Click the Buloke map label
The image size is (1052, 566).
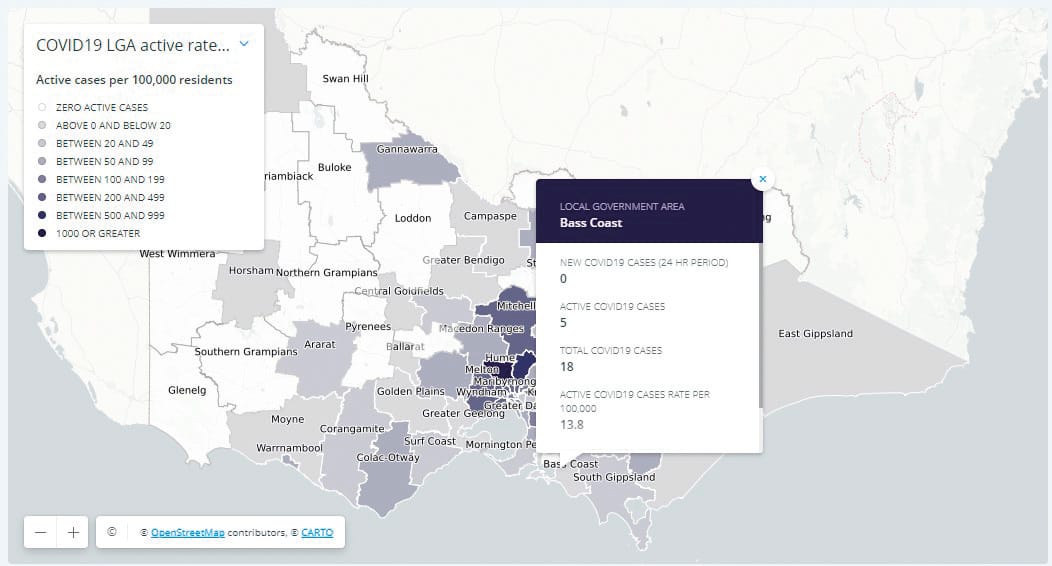click(x=335, y=167)
